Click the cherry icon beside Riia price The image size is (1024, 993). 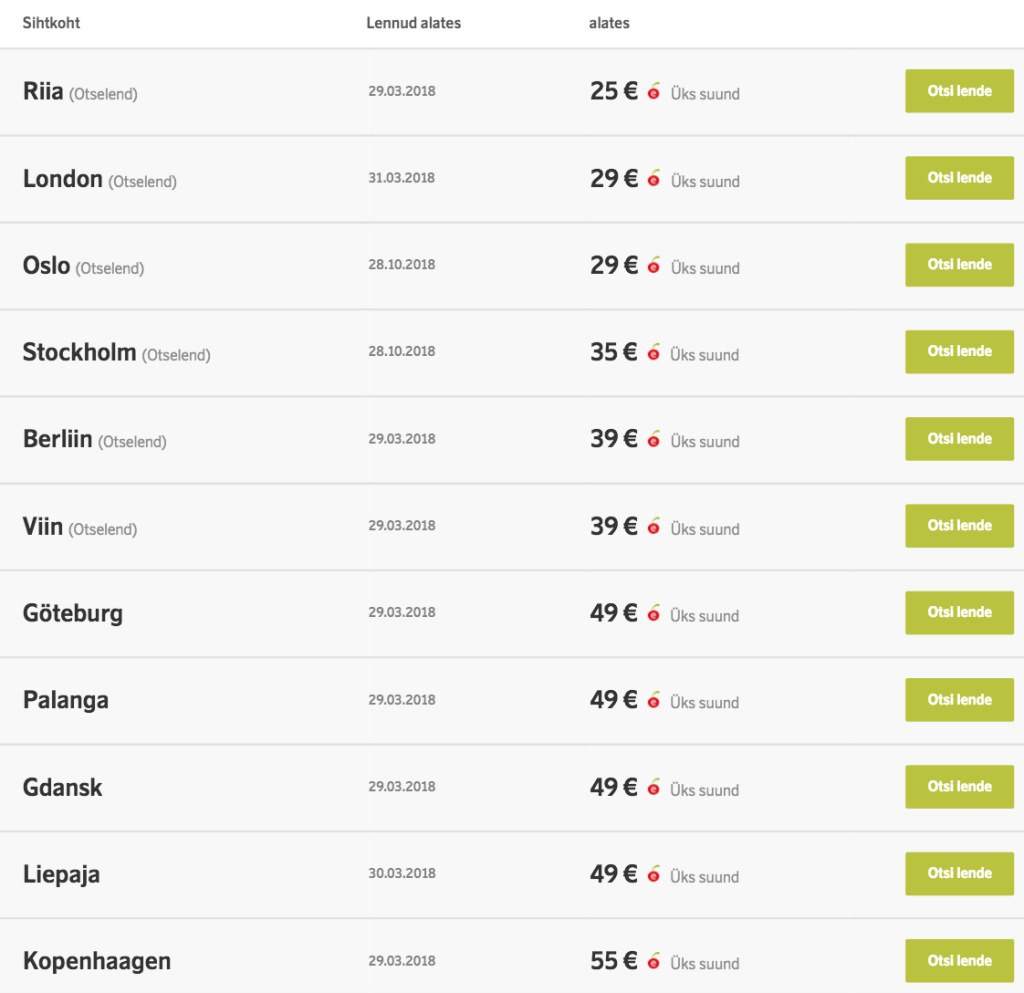coord(654,92)
